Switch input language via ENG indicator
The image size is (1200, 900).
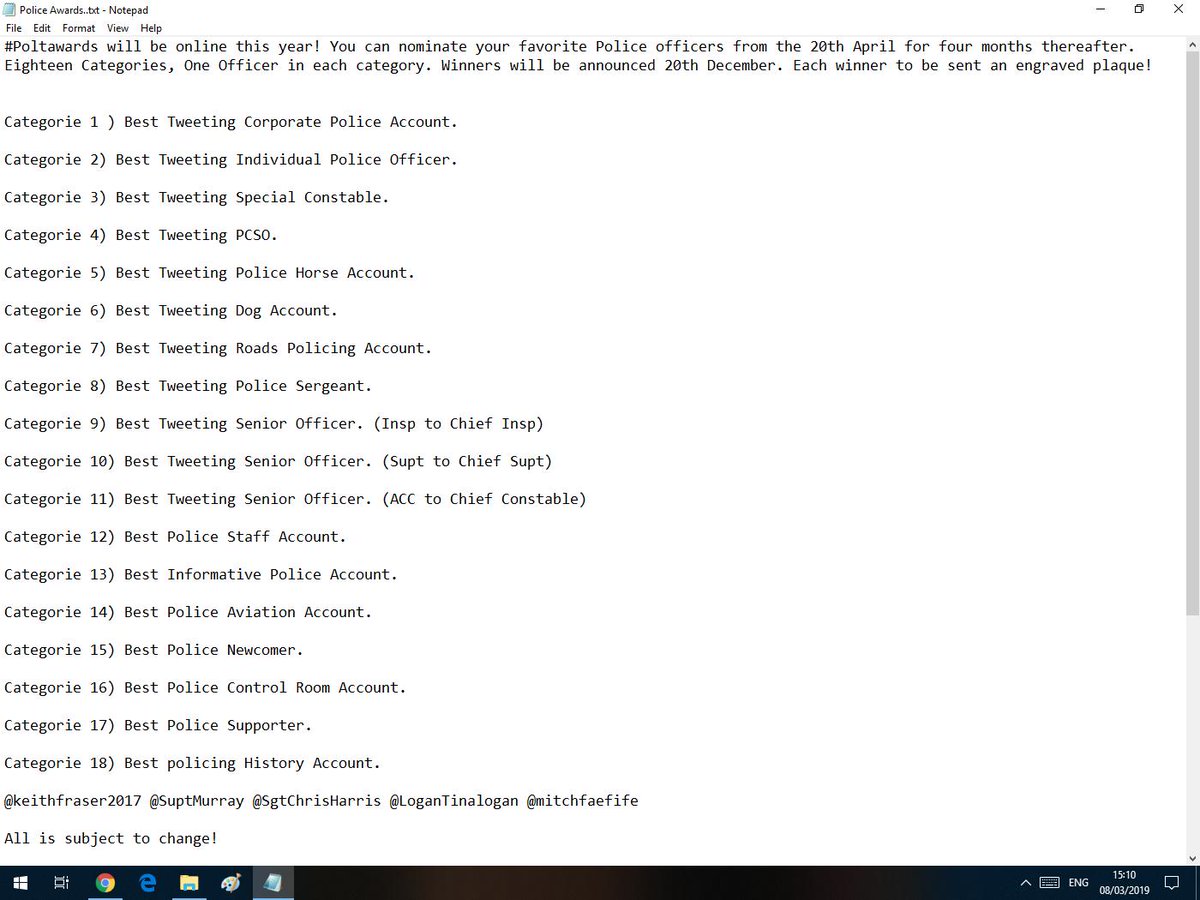[x=1079, y=883]
